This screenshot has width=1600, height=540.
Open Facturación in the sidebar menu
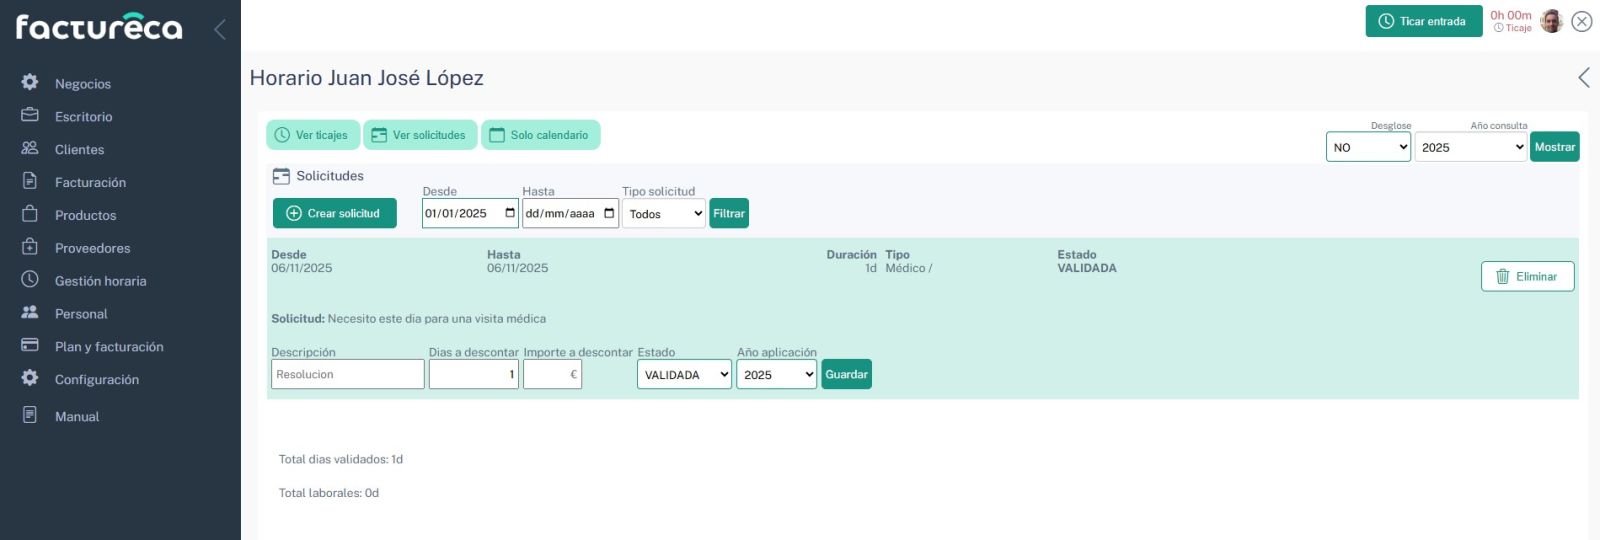90,182
